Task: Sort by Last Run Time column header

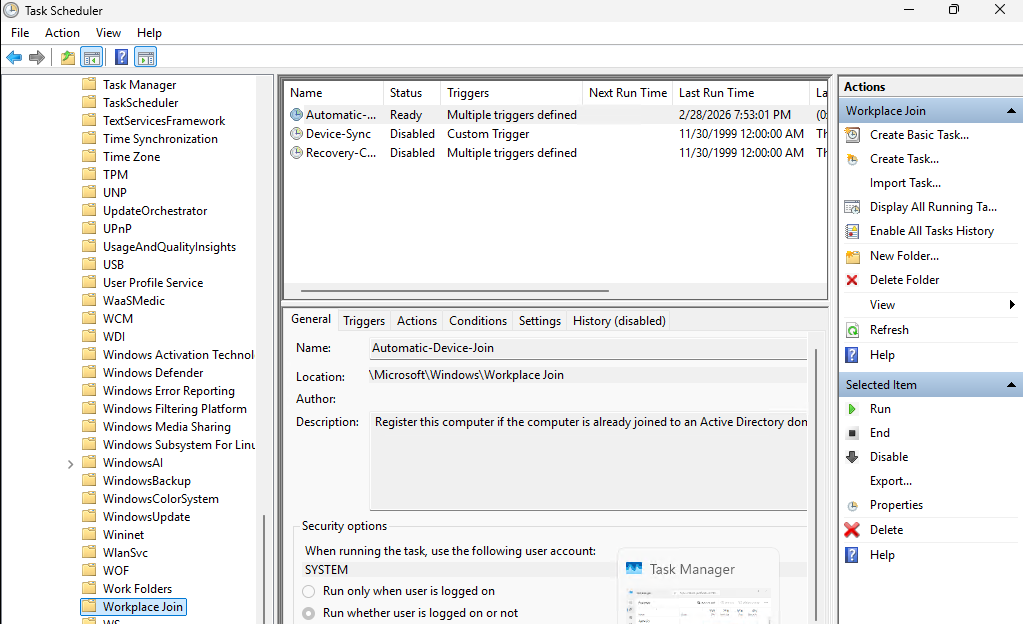Action: click(x=741, y=93)
